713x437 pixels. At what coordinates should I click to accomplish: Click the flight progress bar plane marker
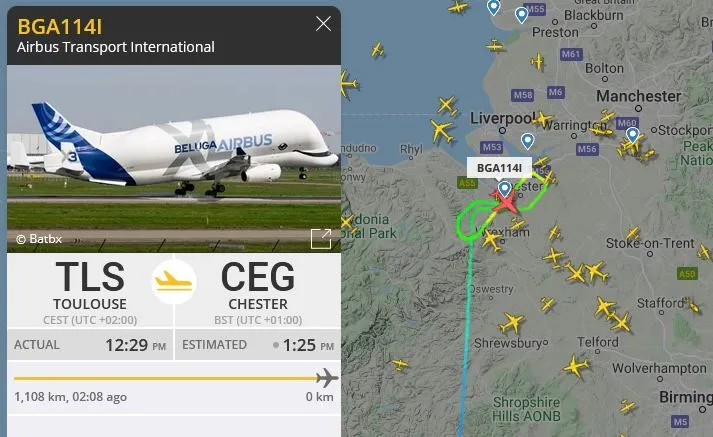click(327, 378)
